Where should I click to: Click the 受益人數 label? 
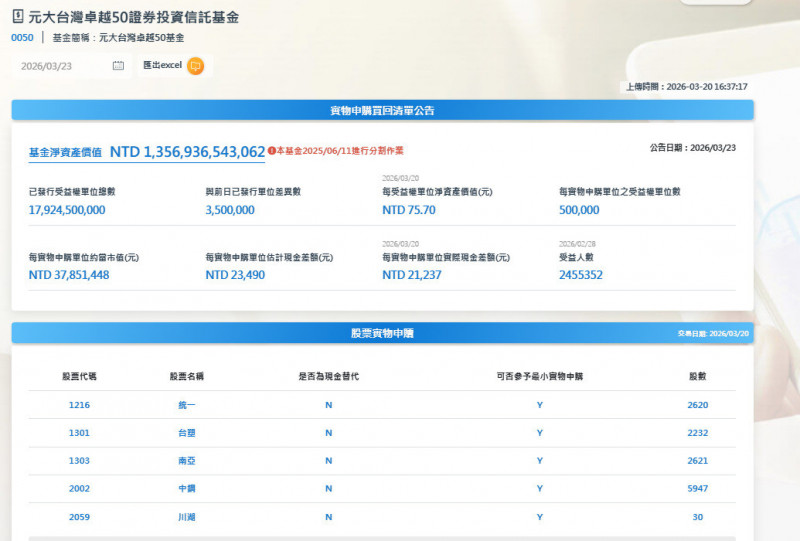577,257
